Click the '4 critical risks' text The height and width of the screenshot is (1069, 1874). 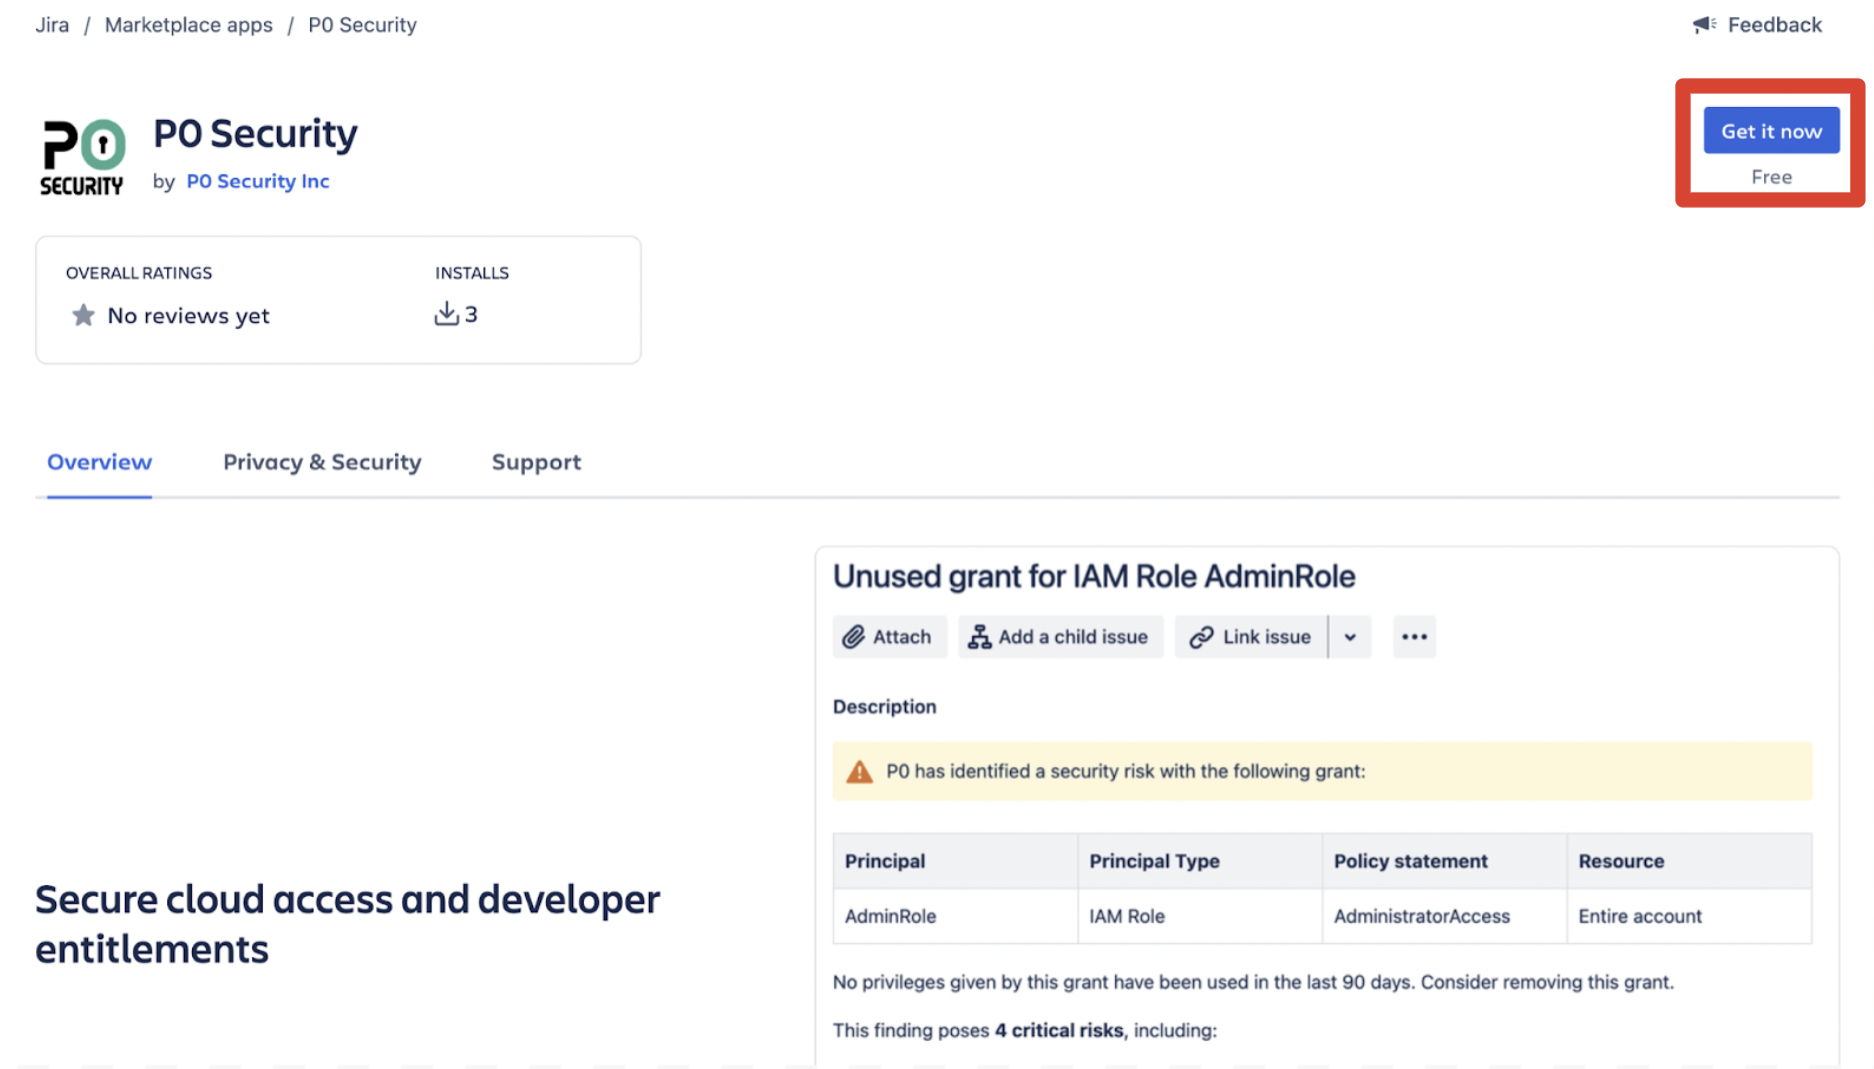[1059, 1030]
